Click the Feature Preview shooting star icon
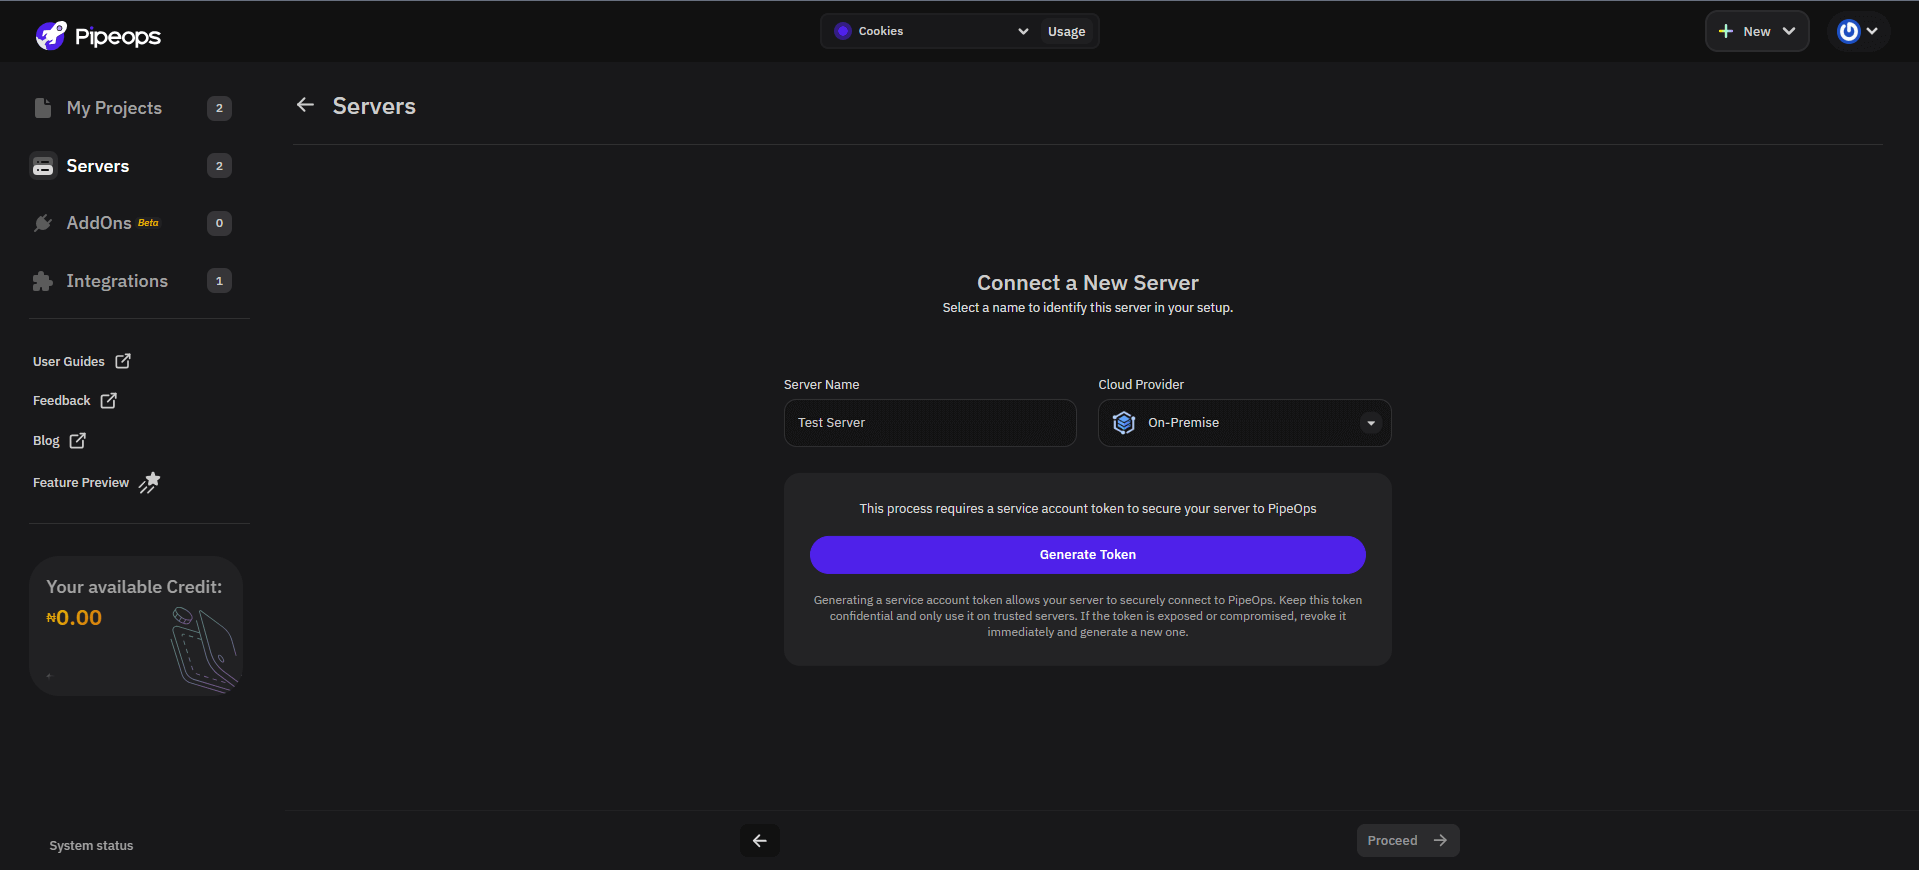This screenshot has width=1919, height=870. tap(149, 483)
